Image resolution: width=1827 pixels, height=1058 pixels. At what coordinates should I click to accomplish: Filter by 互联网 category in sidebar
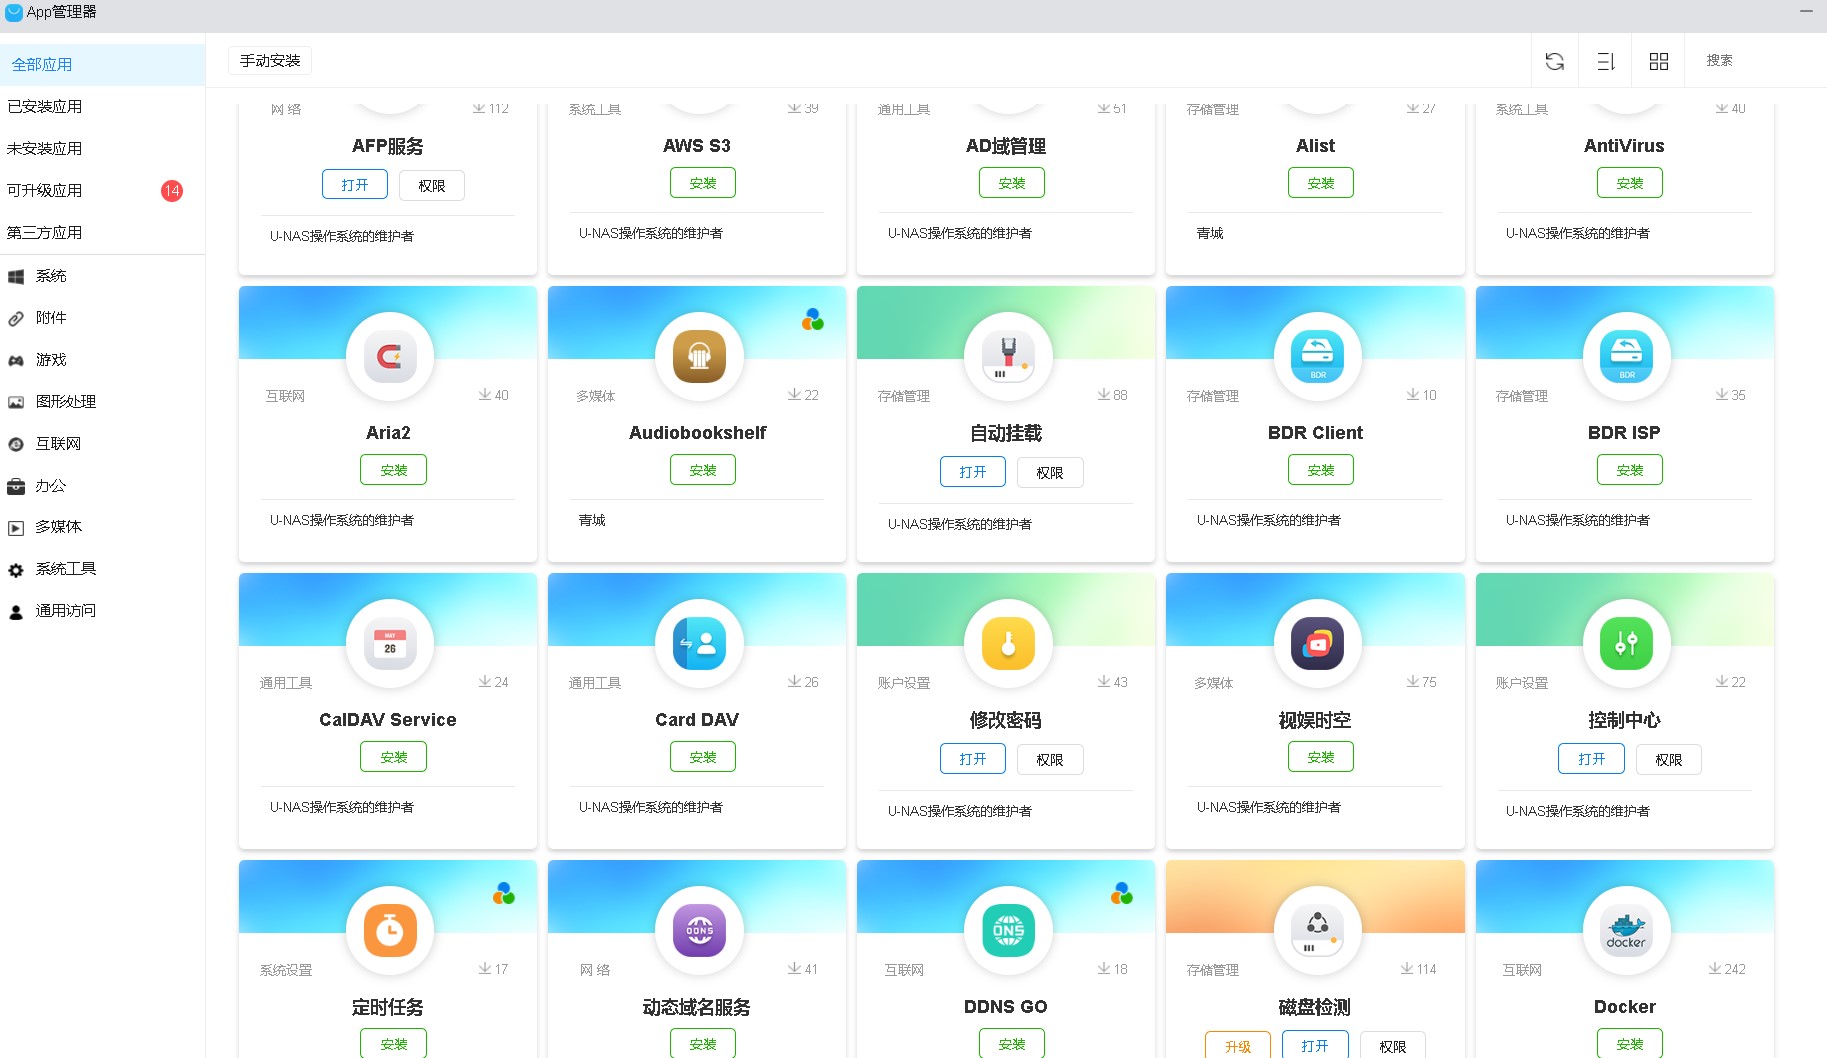click(x=58, y=444)
